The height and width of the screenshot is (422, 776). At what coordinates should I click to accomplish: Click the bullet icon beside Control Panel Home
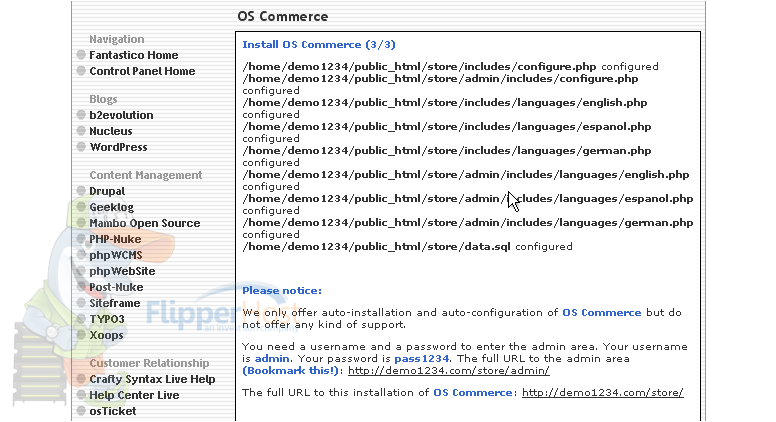pyautogui.click(x=81, y=71)
